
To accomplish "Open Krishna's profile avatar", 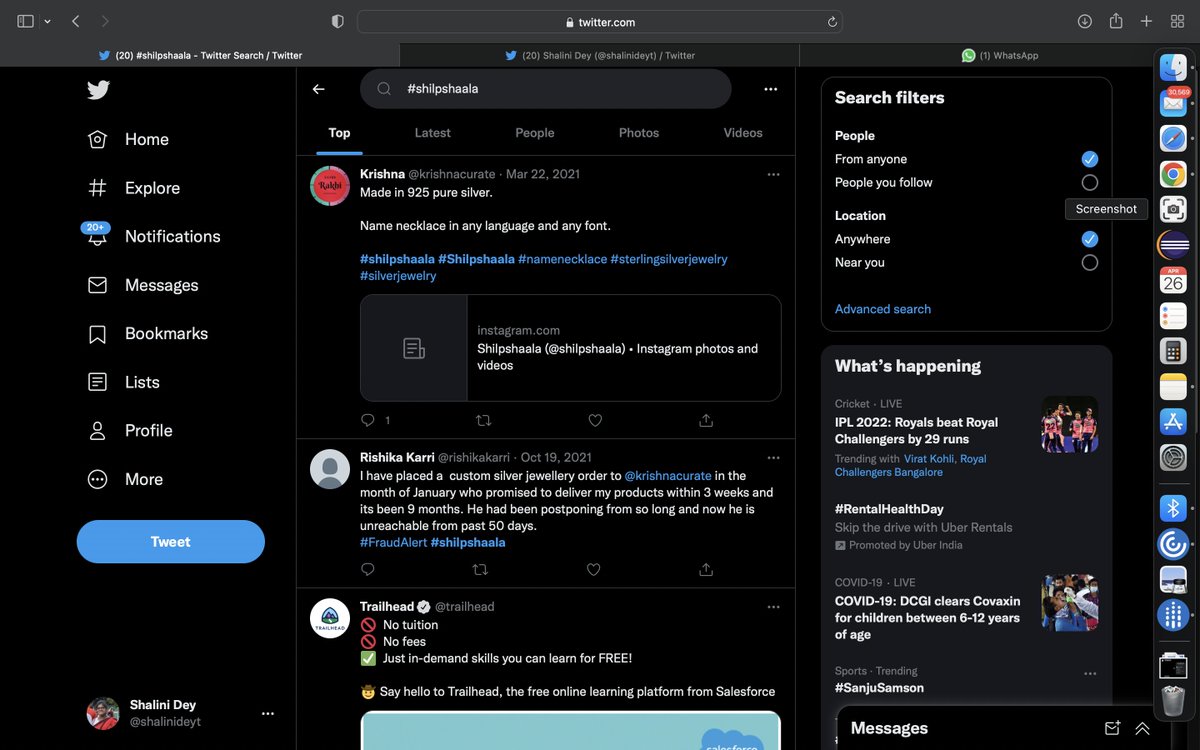I will (x=330, y=186).
